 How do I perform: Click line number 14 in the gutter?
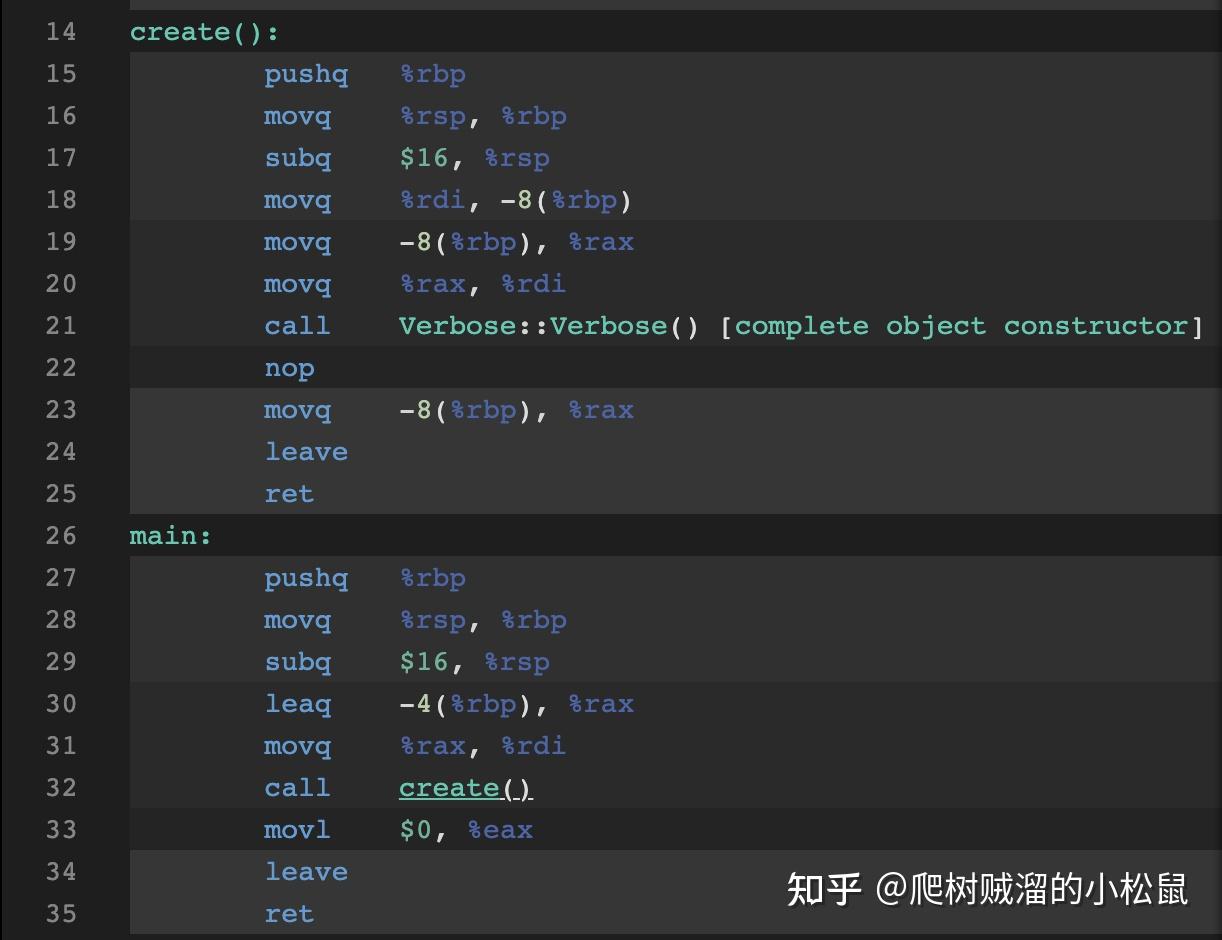(x=60, y=31)
